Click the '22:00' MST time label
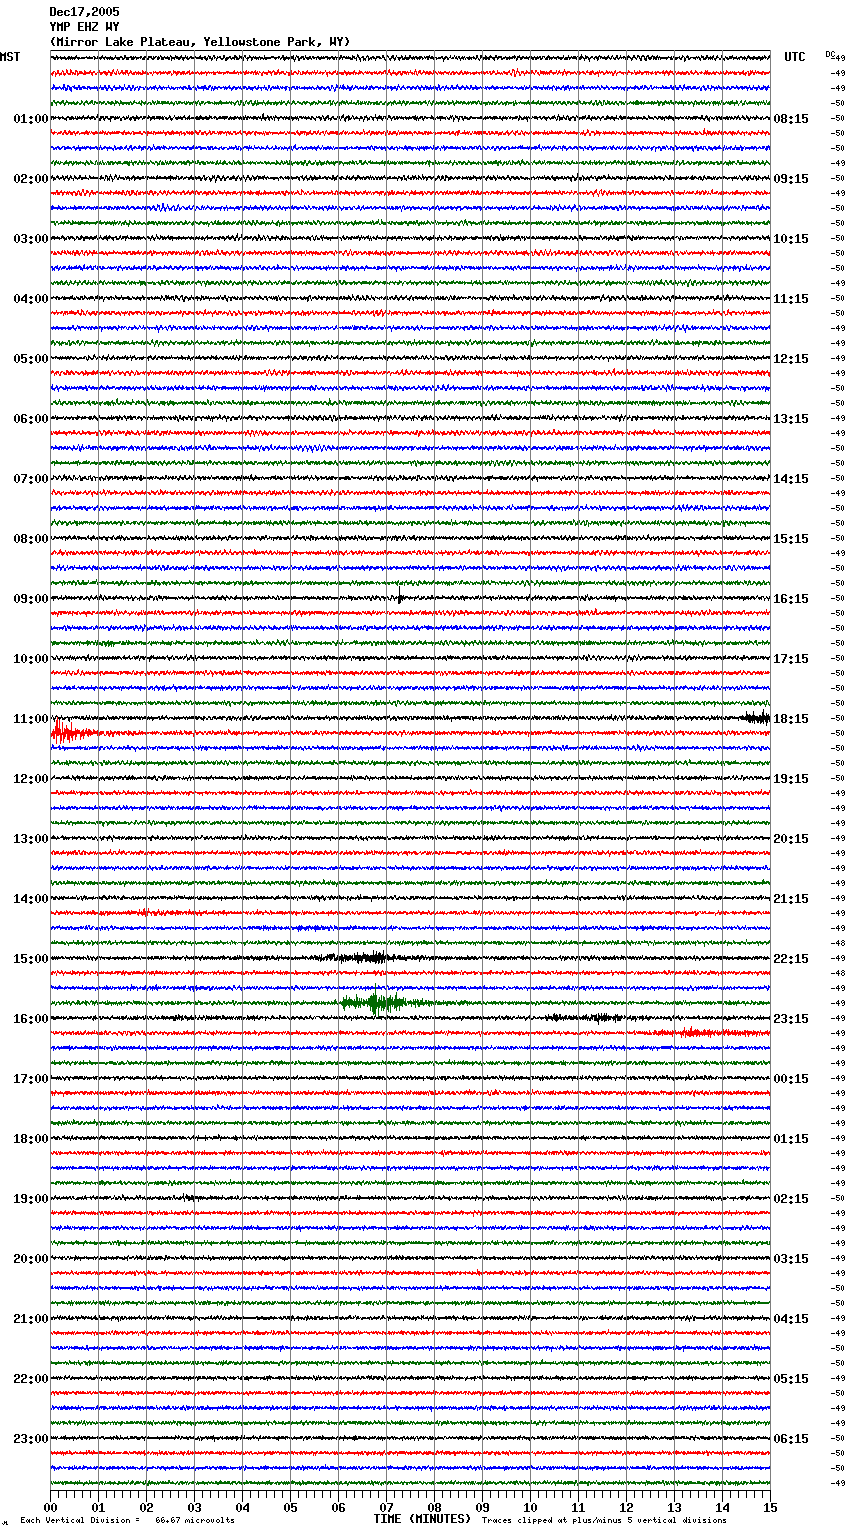The image size is (850, 1534). click(31, 1379)
